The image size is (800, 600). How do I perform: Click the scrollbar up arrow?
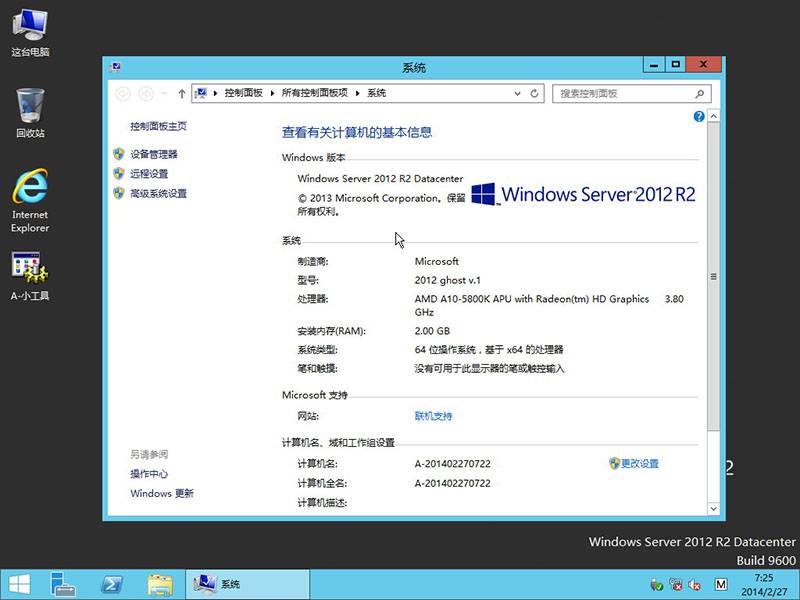714,116
